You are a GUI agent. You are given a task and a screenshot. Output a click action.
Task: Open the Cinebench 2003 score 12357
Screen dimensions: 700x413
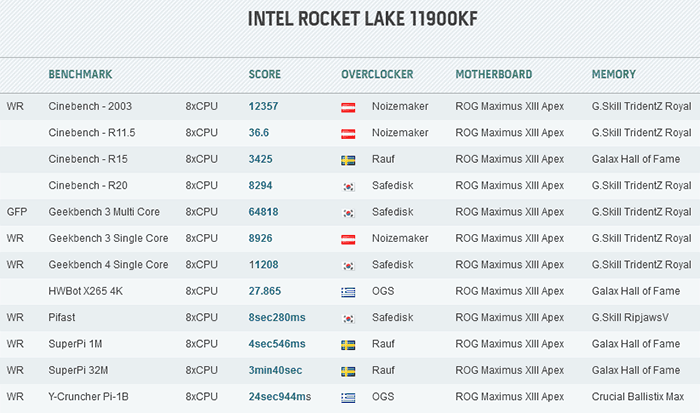pos(263,106)
